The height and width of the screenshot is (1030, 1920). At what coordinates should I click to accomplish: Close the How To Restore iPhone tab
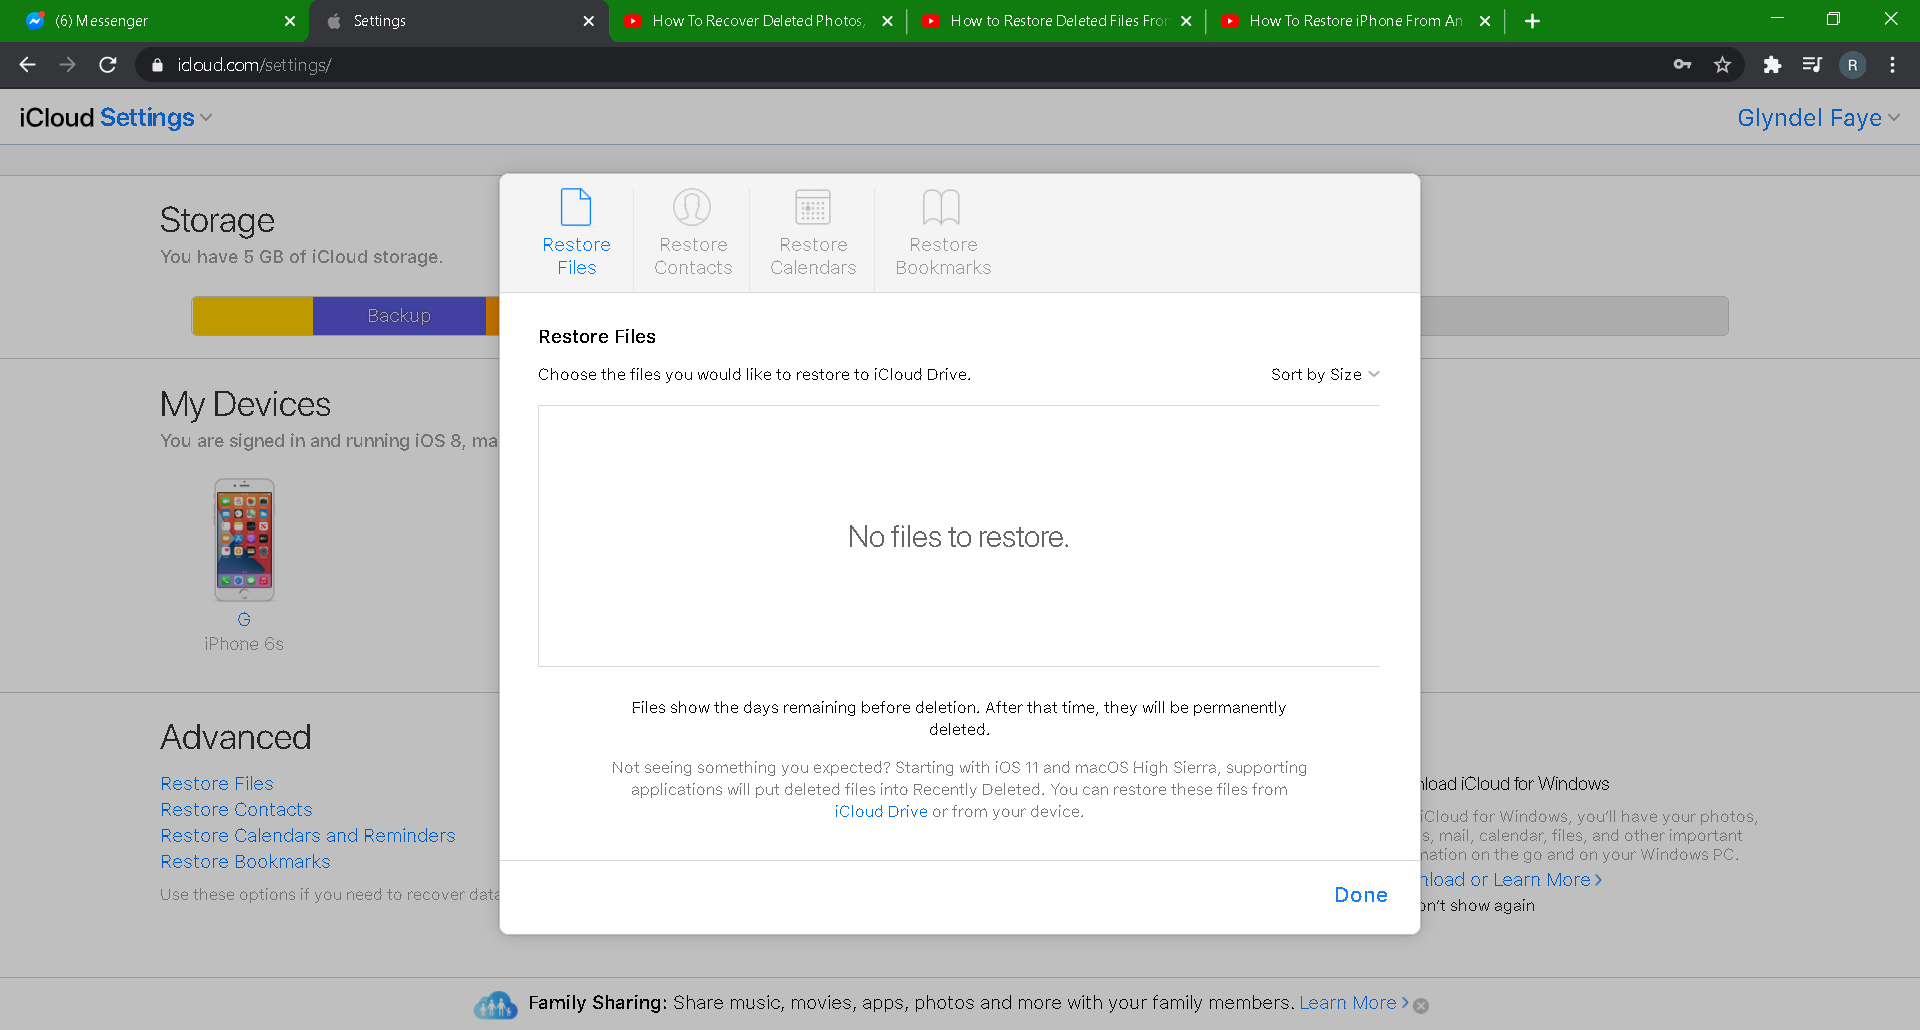click(x=1485, y=21)
